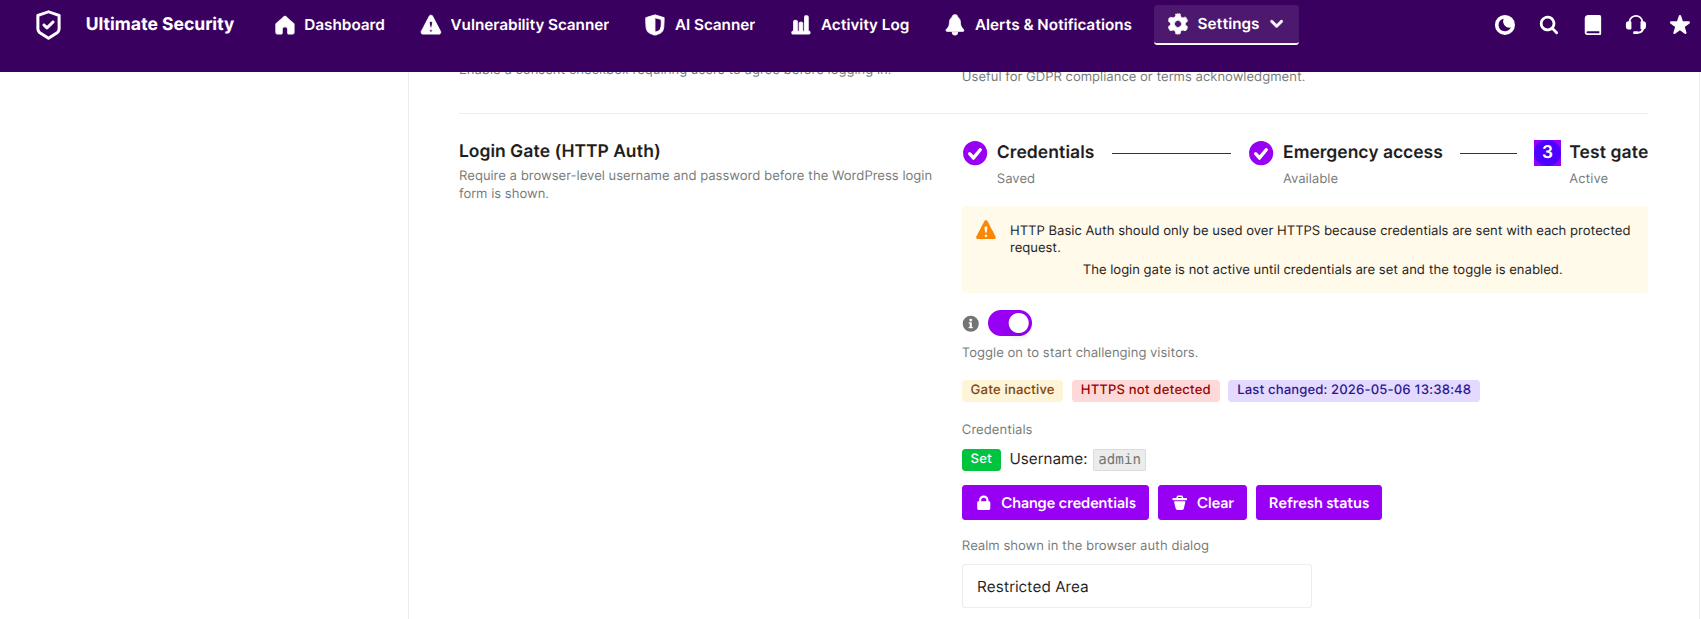Open the Vulnerability Scanner tab
Viewport: 1701px width, 619px height.
(x=515, y=25)
